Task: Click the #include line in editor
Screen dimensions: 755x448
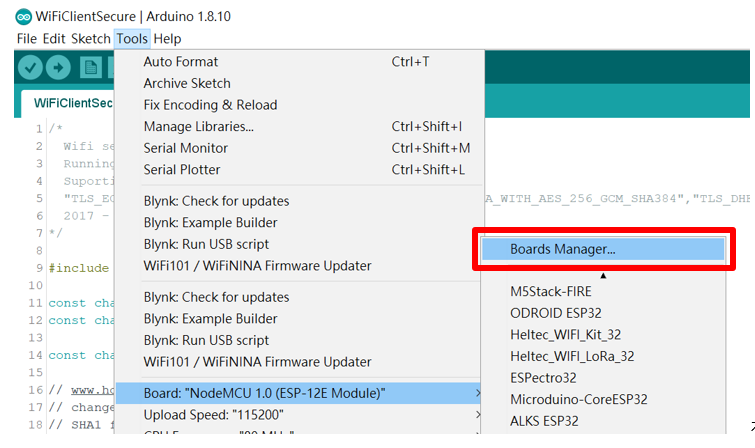Action: click(78, 268)
